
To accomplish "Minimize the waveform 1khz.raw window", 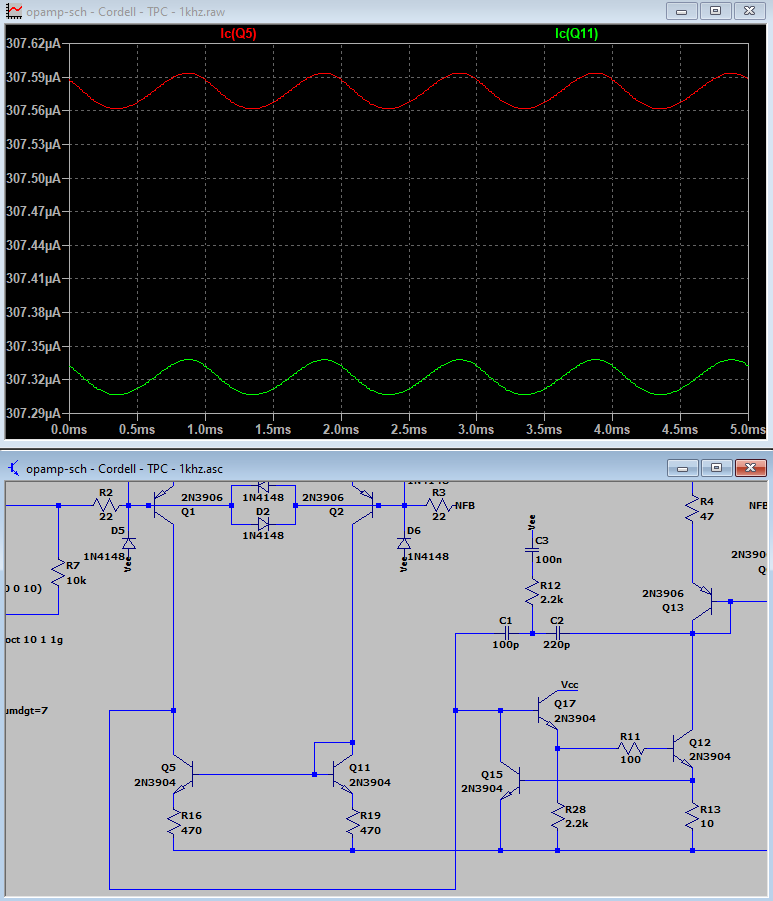I will [x=682, y=11].
